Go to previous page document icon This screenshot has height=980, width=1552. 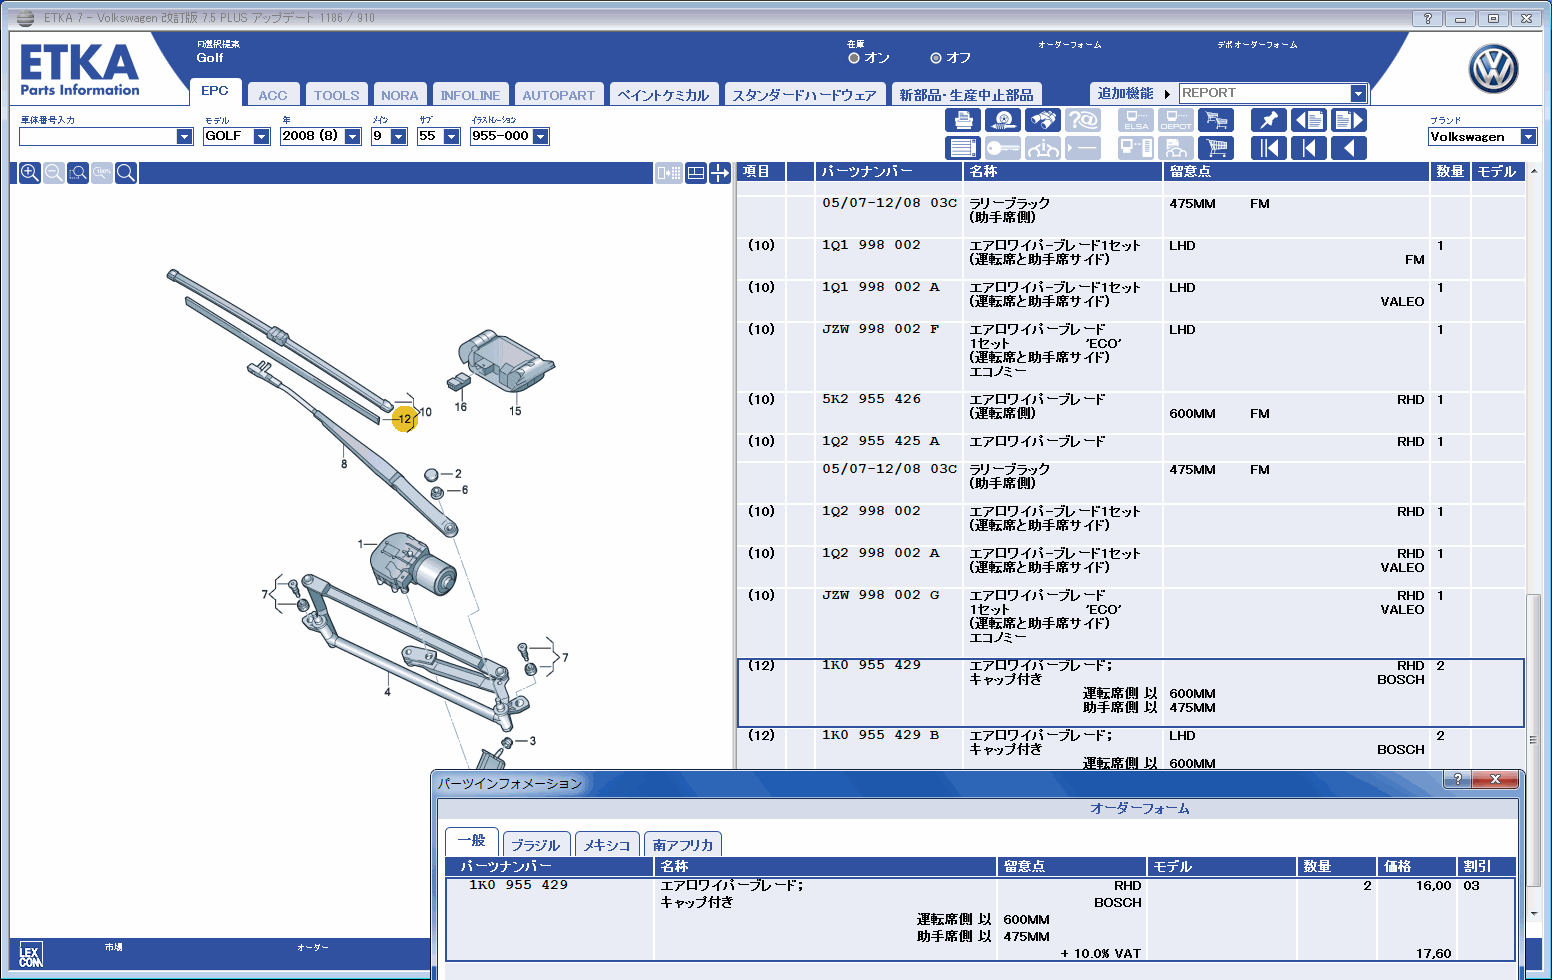[x=1309, y=120]
